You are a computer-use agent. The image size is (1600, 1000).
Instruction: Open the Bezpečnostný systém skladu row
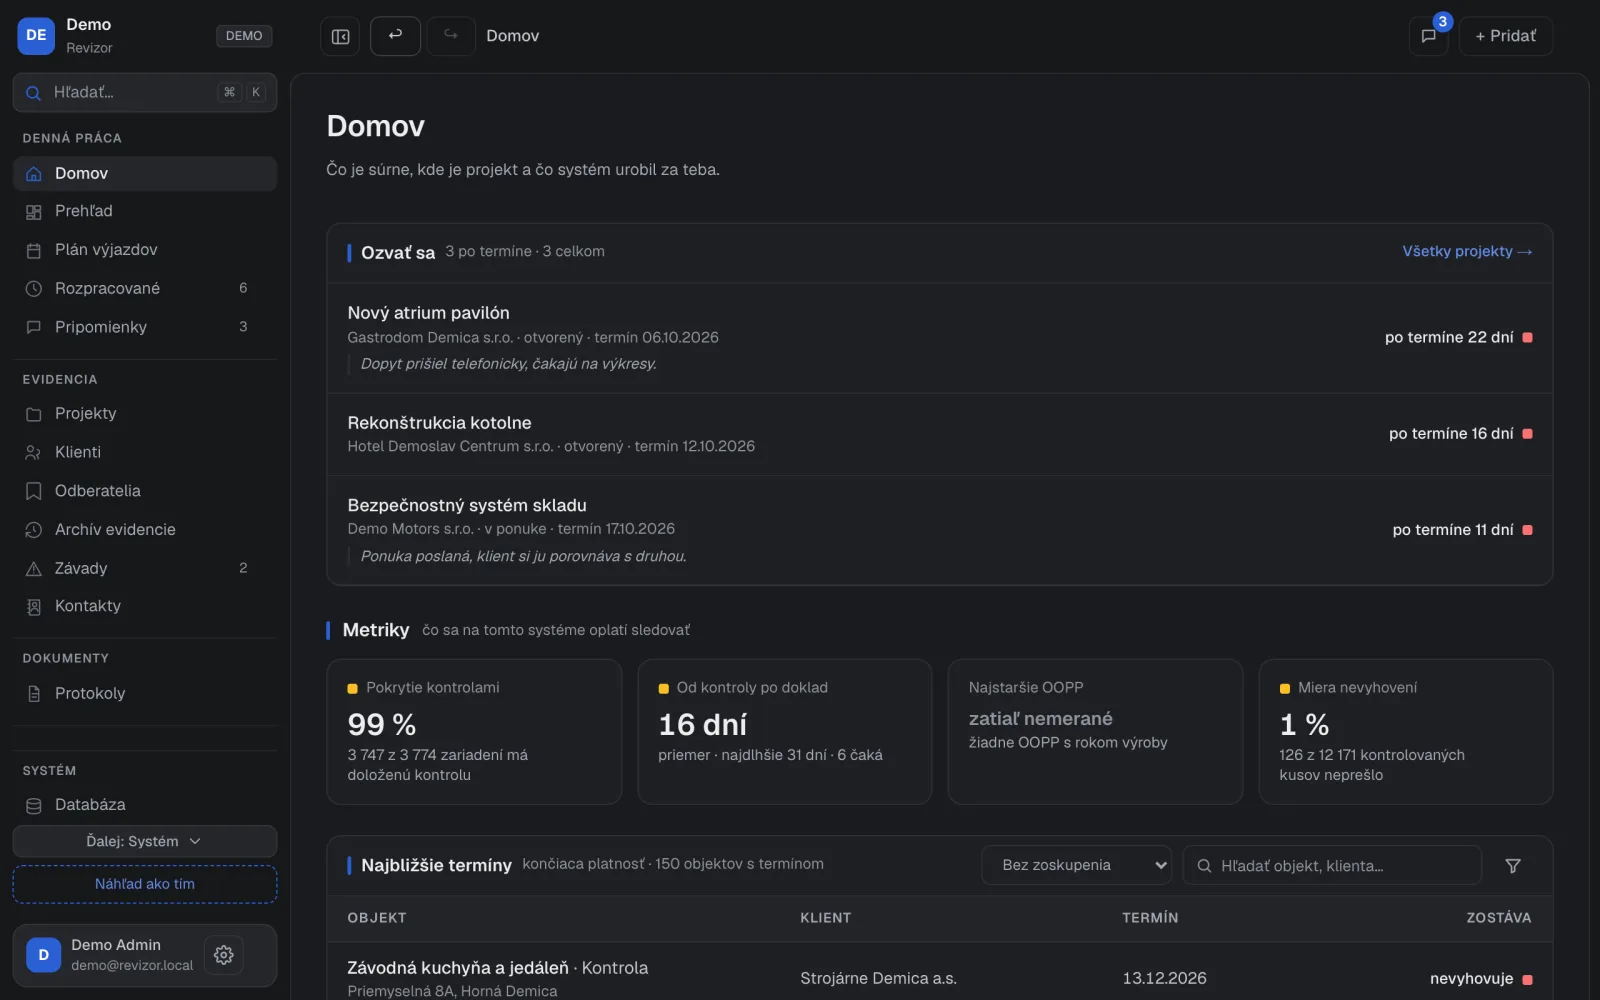939,530
